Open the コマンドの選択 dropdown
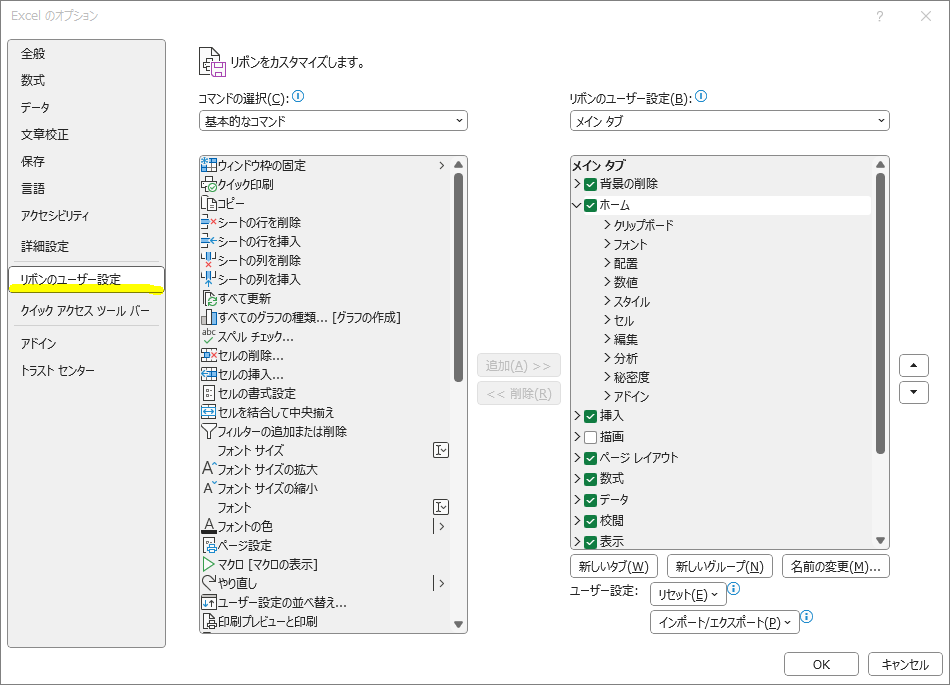950x685 pixels. [x=333, y=121]
